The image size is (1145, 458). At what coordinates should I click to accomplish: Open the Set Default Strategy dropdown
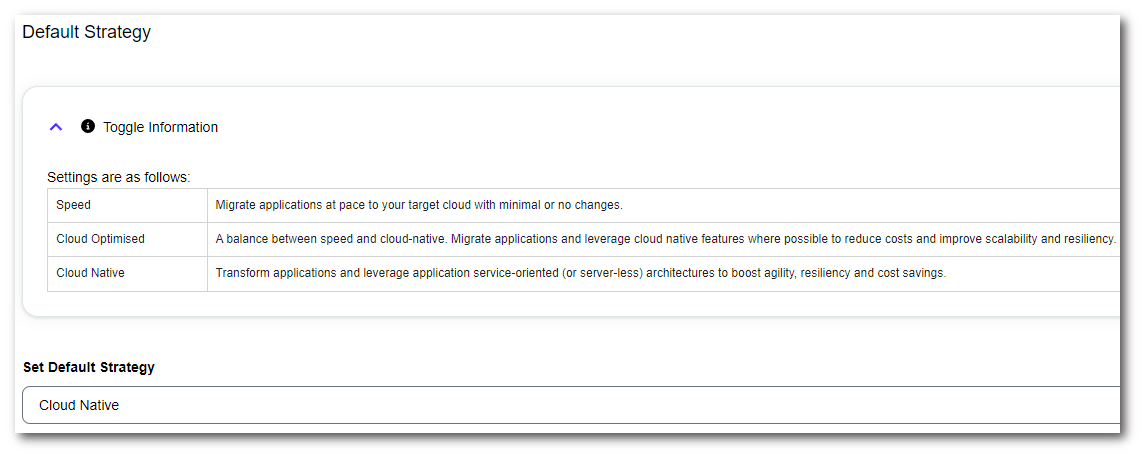point(570,405)
